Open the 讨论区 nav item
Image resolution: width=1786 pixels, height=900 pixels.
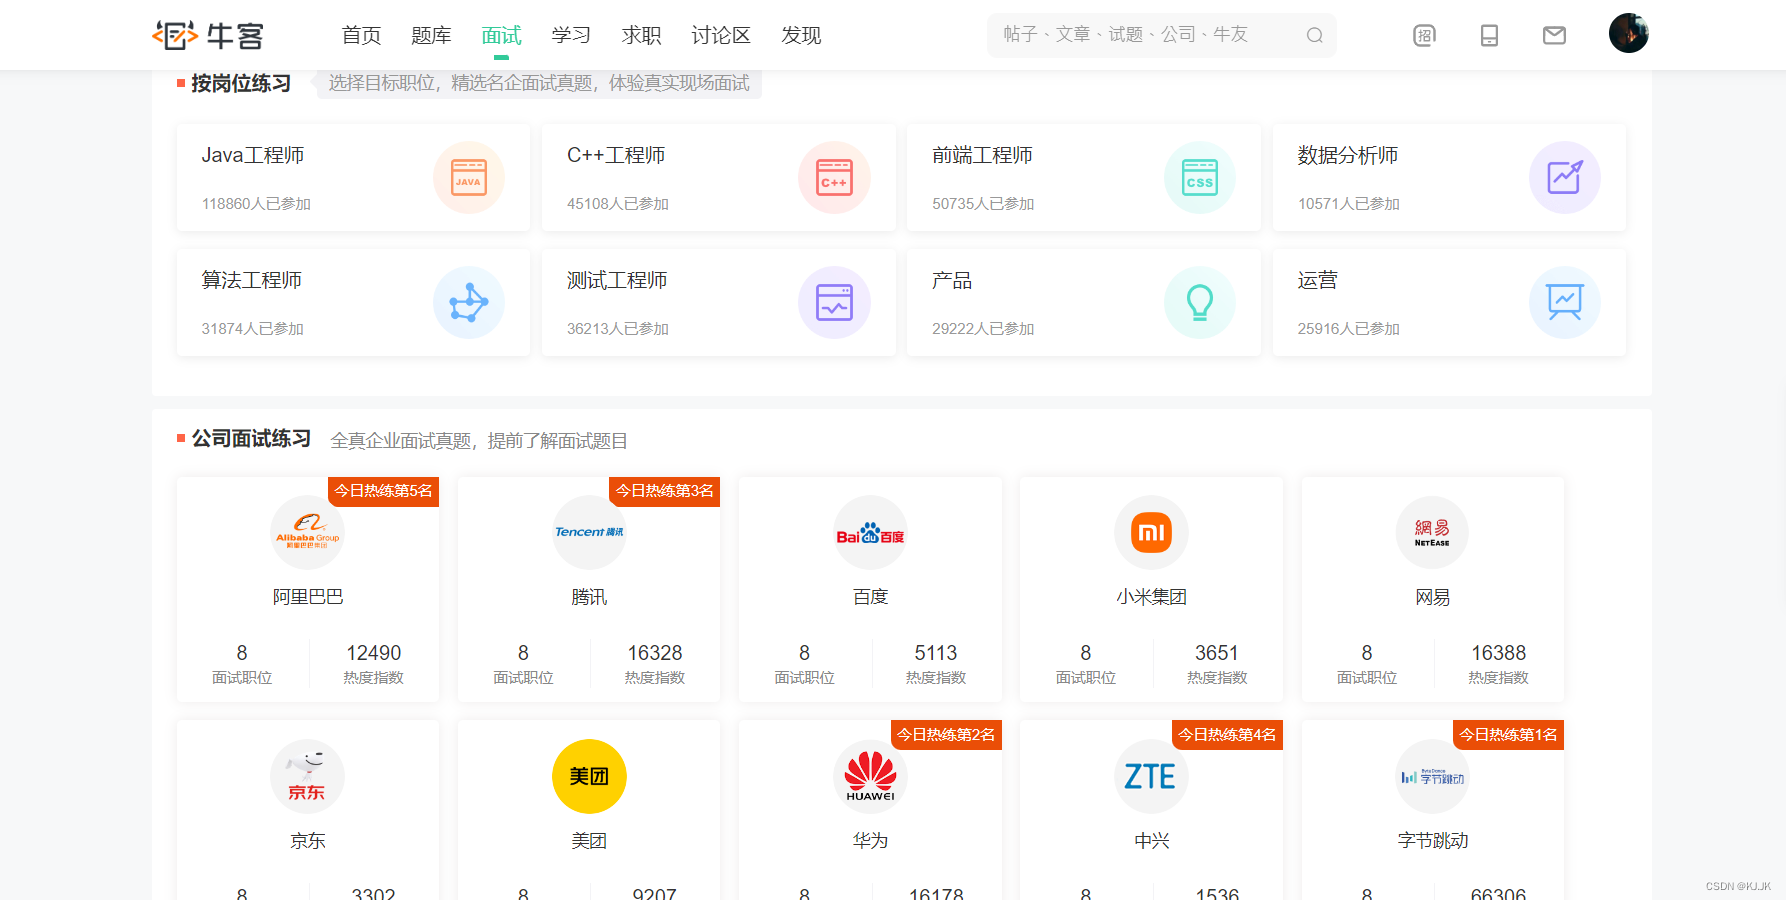[x=721, y=35]
